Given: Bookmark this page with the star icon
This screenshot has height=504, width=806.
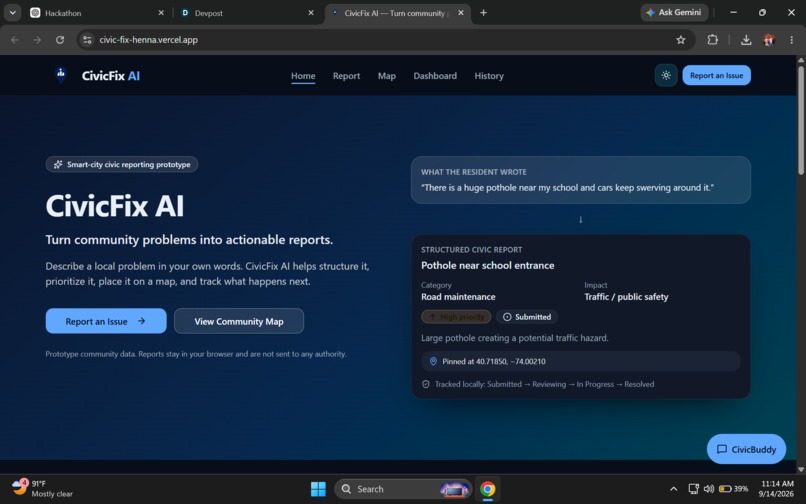Looking at the screenshot, I should point(681,40).
